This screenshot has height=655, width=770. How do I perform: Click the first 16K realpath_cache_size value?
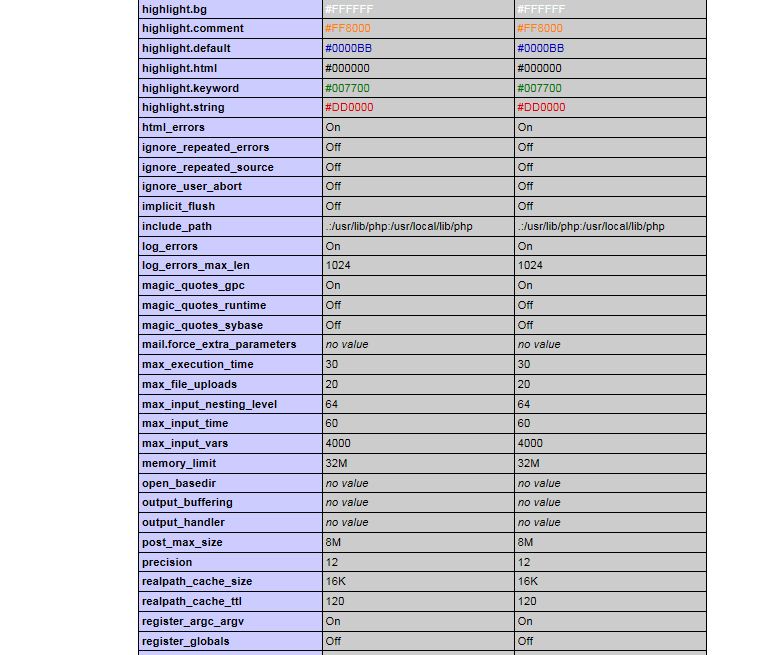coord(336,581)
